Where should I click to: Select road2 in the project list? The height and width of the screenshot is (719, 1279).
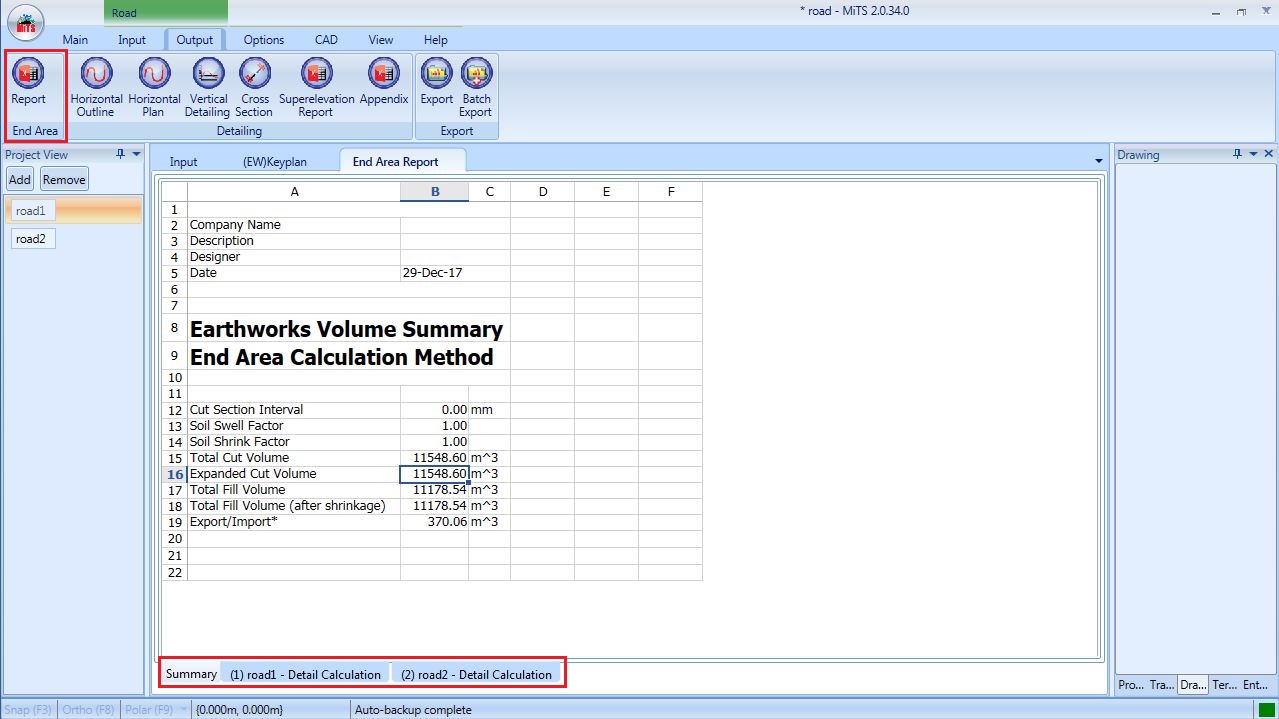coord(31,239)
